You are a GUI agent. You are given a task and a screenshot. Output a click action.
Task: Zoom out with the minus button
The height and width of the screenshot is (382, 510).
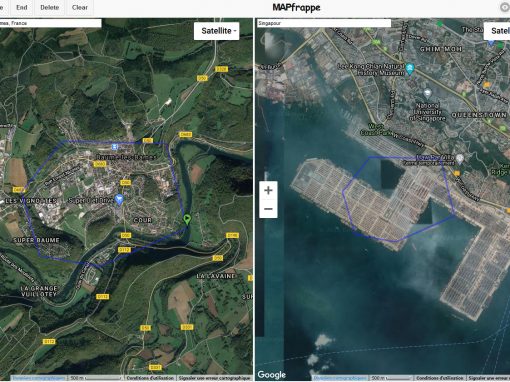[268, 209]
